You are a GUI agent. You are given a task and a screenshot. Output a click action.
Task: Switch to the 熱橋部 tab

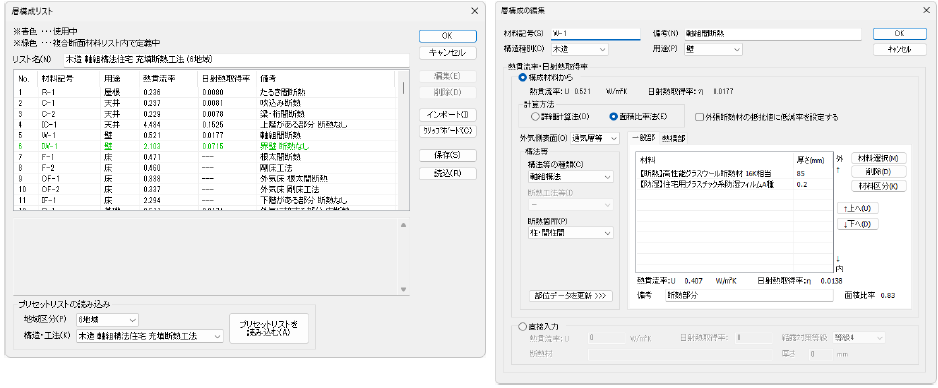[x=674, y=139]
